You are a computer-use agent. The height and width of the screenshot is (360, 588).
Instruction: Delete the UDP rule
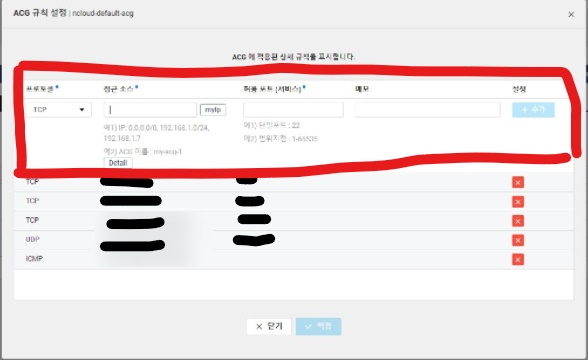coord(518,240)
